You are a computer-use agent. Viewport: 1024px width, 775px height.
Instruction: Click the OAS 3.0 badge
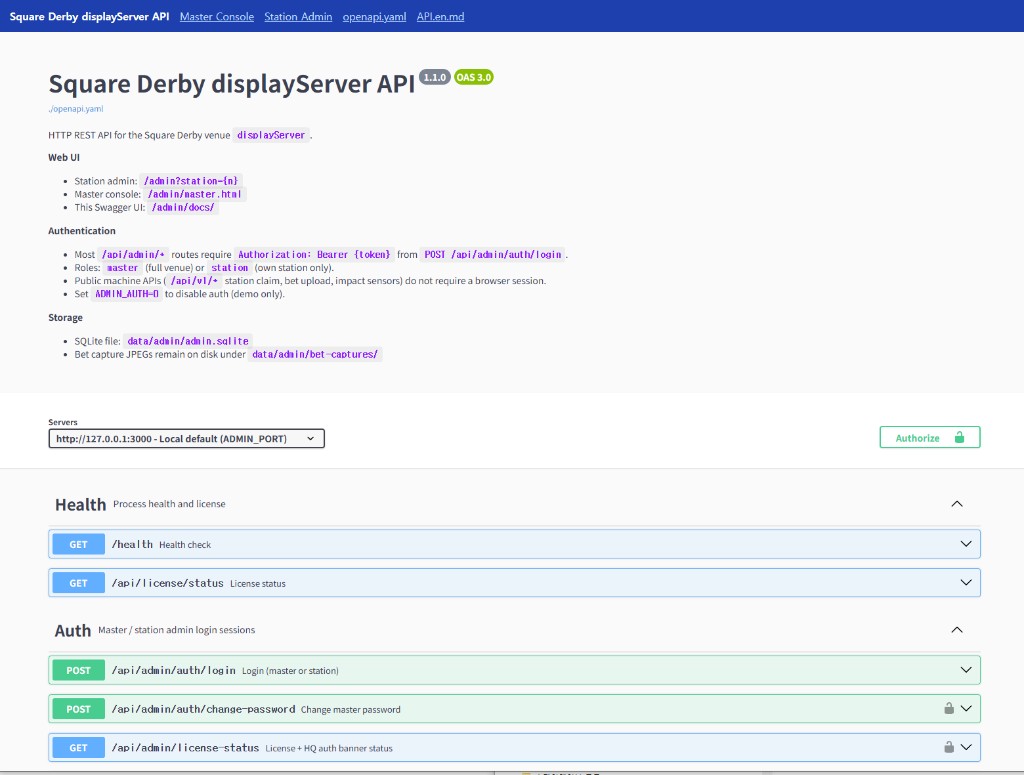click(473, 77)
